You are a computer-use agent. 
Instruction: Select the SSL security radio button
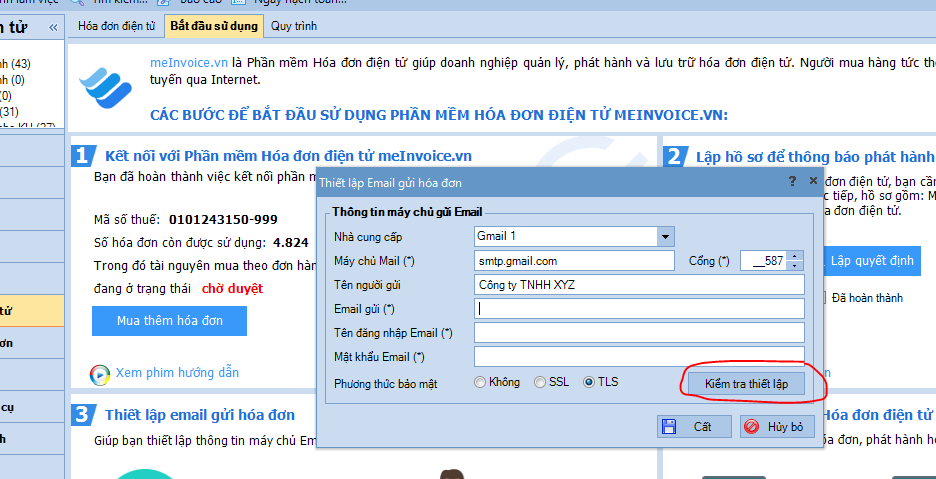pos(540,382)
